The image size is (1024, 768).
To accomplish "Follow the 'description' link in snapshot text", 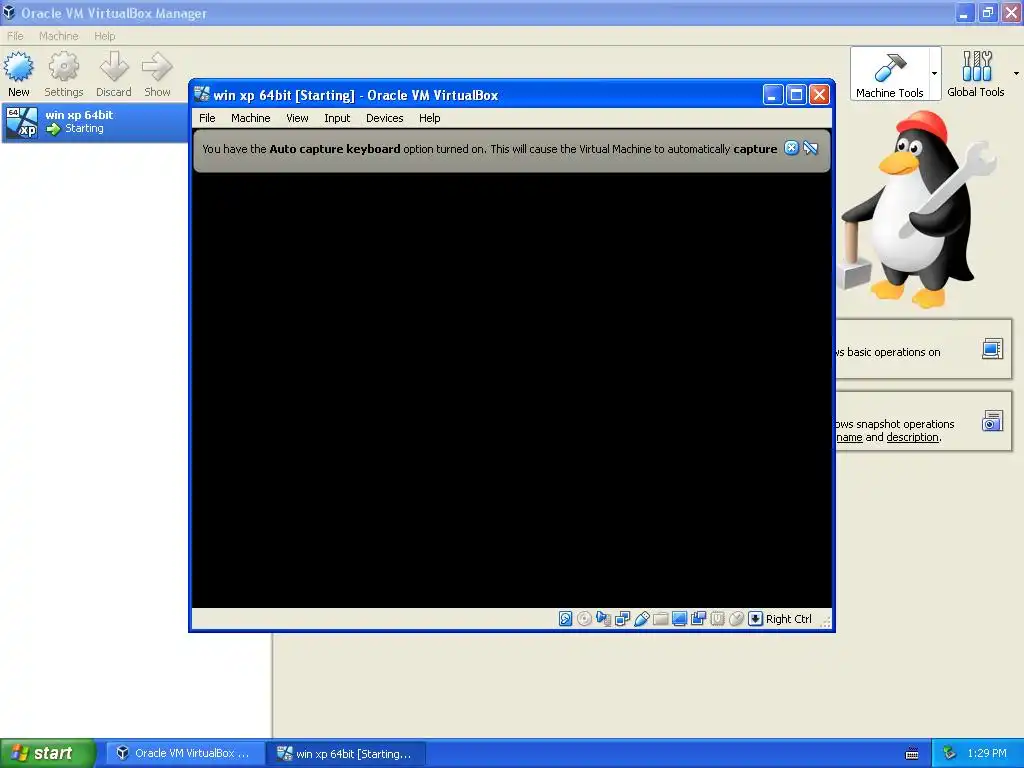I will [x=912, y=437].
